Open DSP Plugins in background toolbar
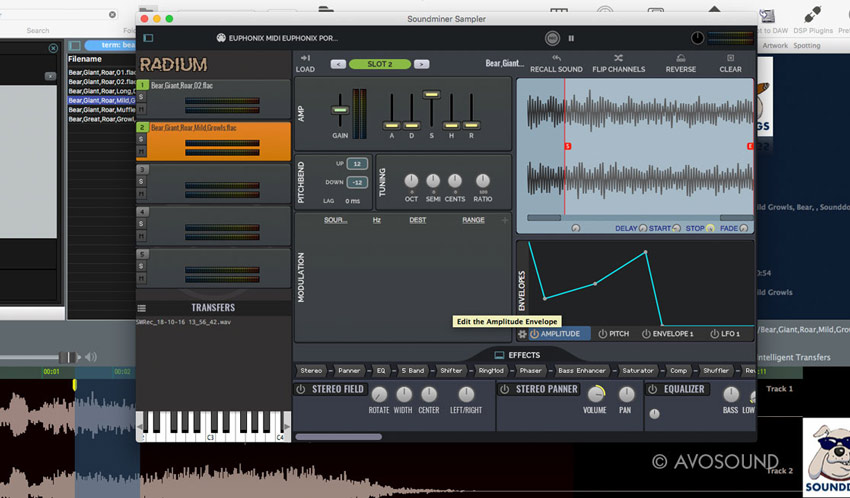Screen dimensions: 850x498 [812, 20]
